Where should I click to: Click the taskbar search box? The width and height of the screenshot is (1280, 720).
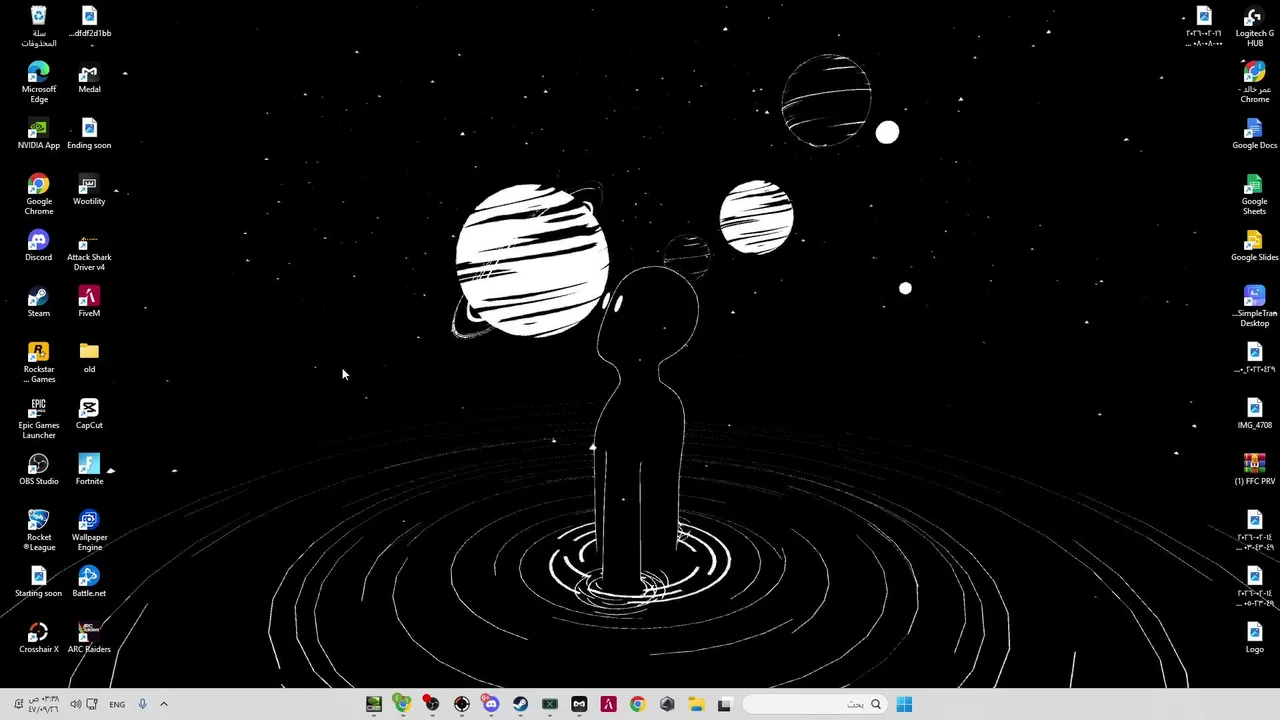(817, 704)
